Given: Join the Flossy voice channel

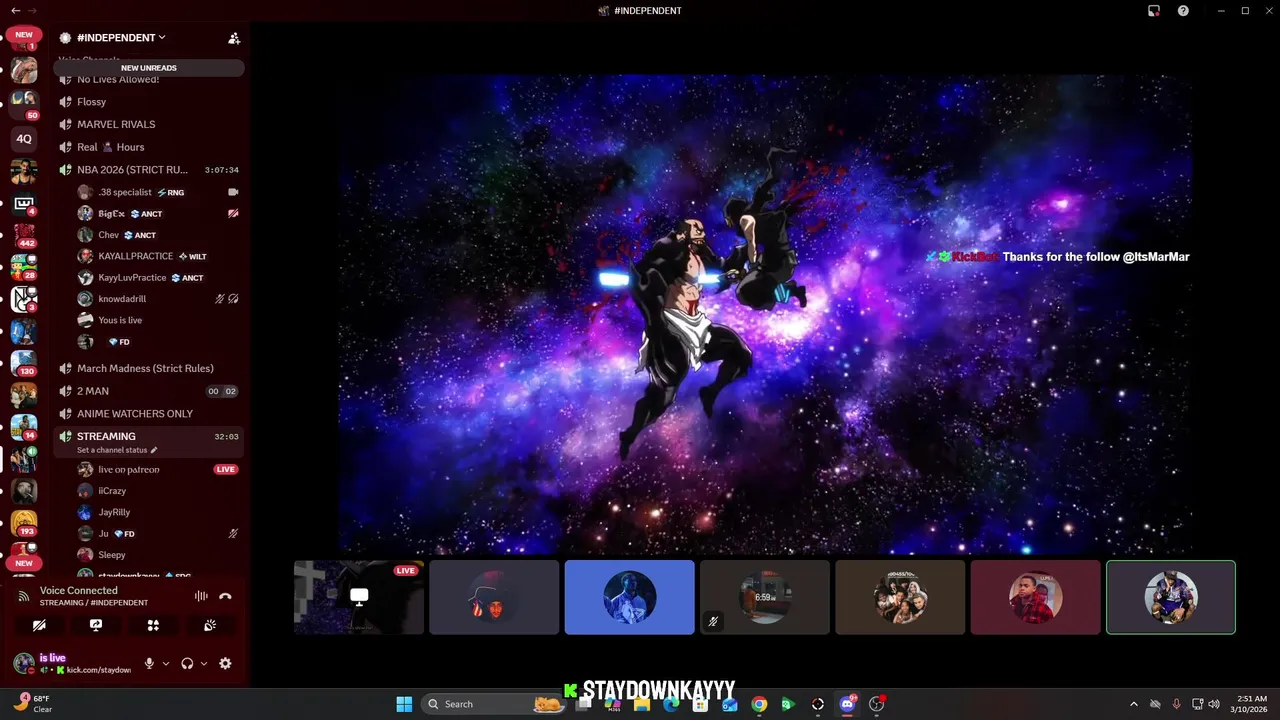Looking at the screenshot, I should click(x=149, y=102).
